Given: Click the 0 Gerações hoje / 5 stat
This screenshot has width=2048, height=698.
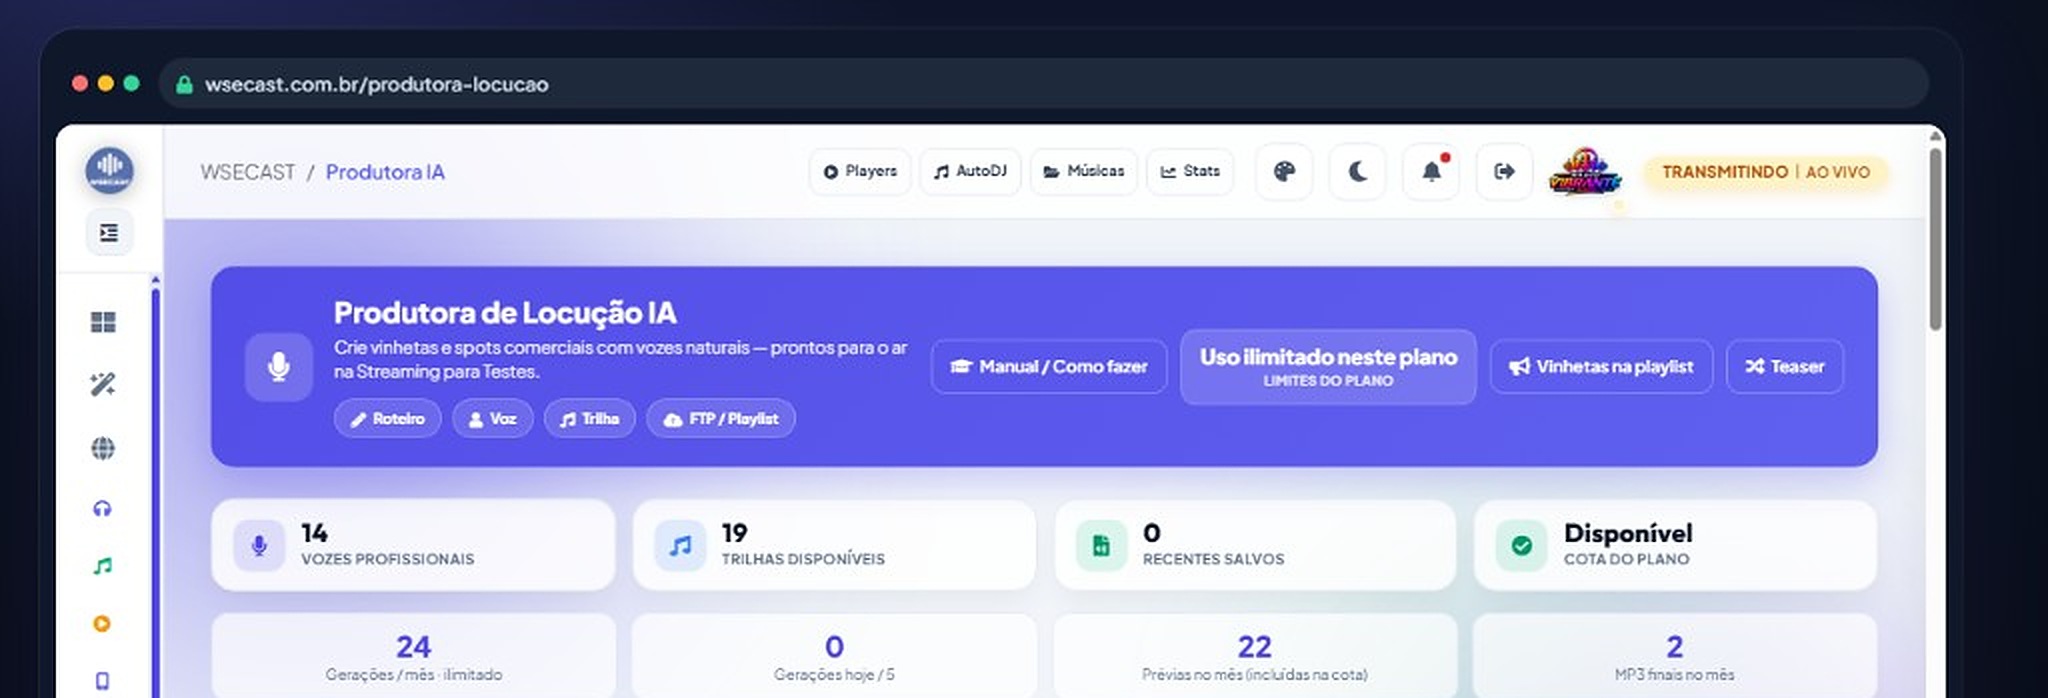Looking at the screenshot, I should pos(834,656).
